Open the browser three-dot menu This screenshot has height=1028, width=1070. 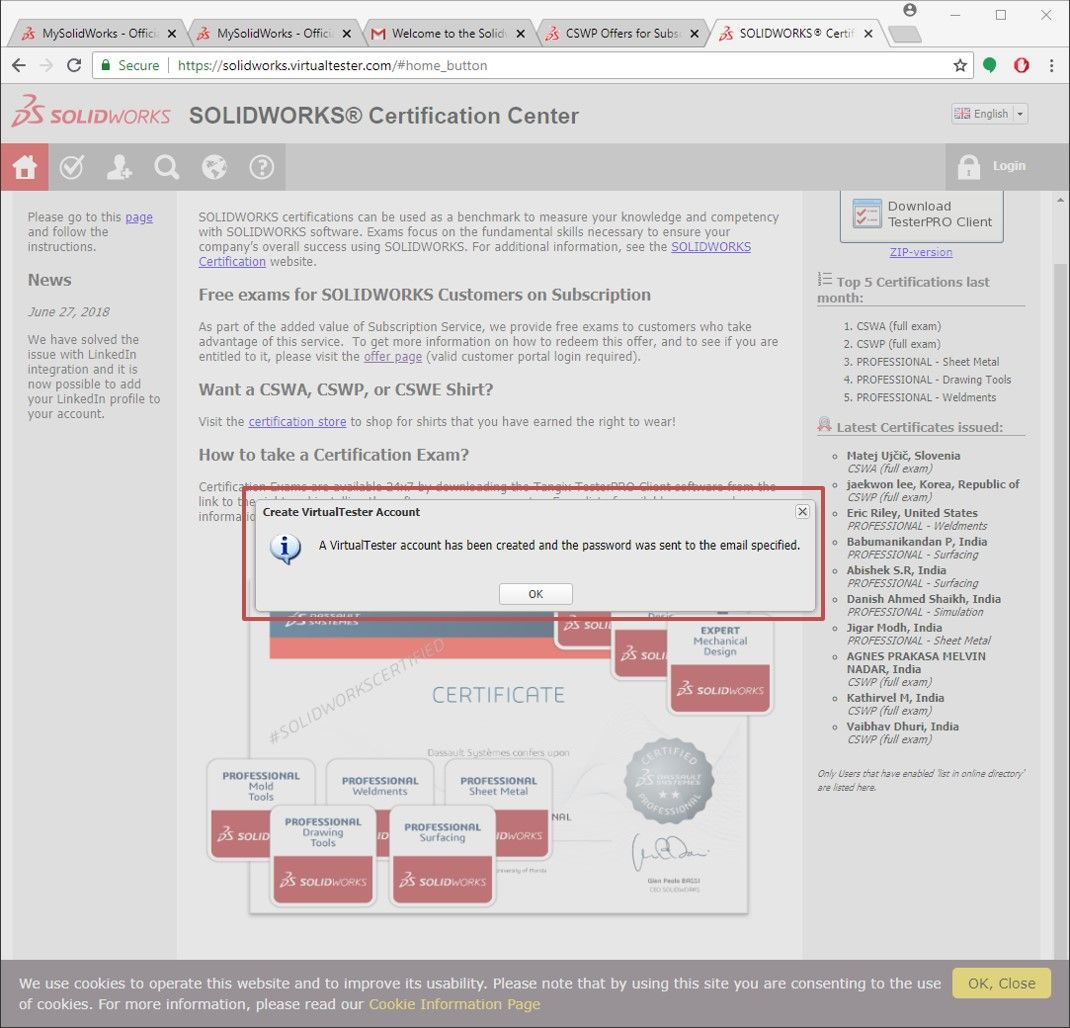(1052, 65)
